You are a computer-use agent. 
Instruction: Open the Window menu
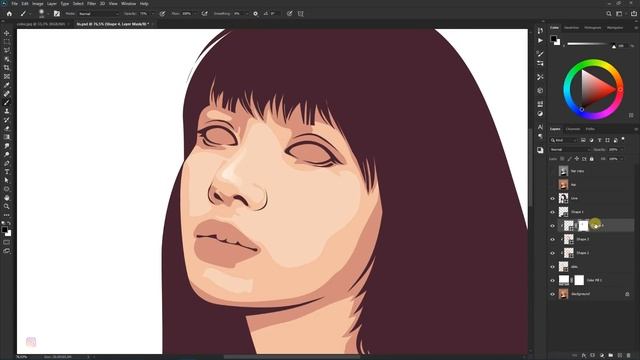129,4
